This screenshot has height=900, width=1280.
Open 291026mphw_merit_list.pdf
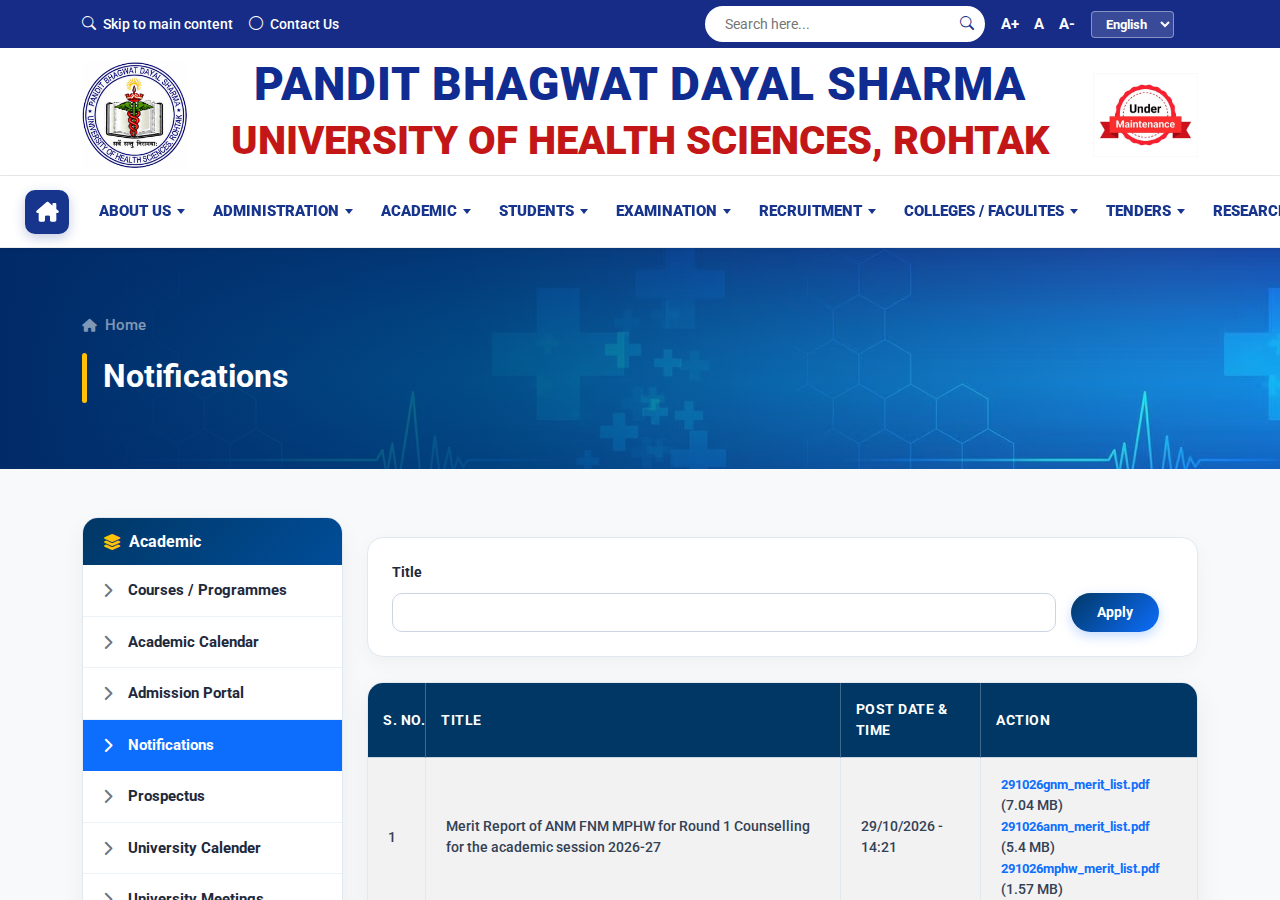pos(1080,869)
